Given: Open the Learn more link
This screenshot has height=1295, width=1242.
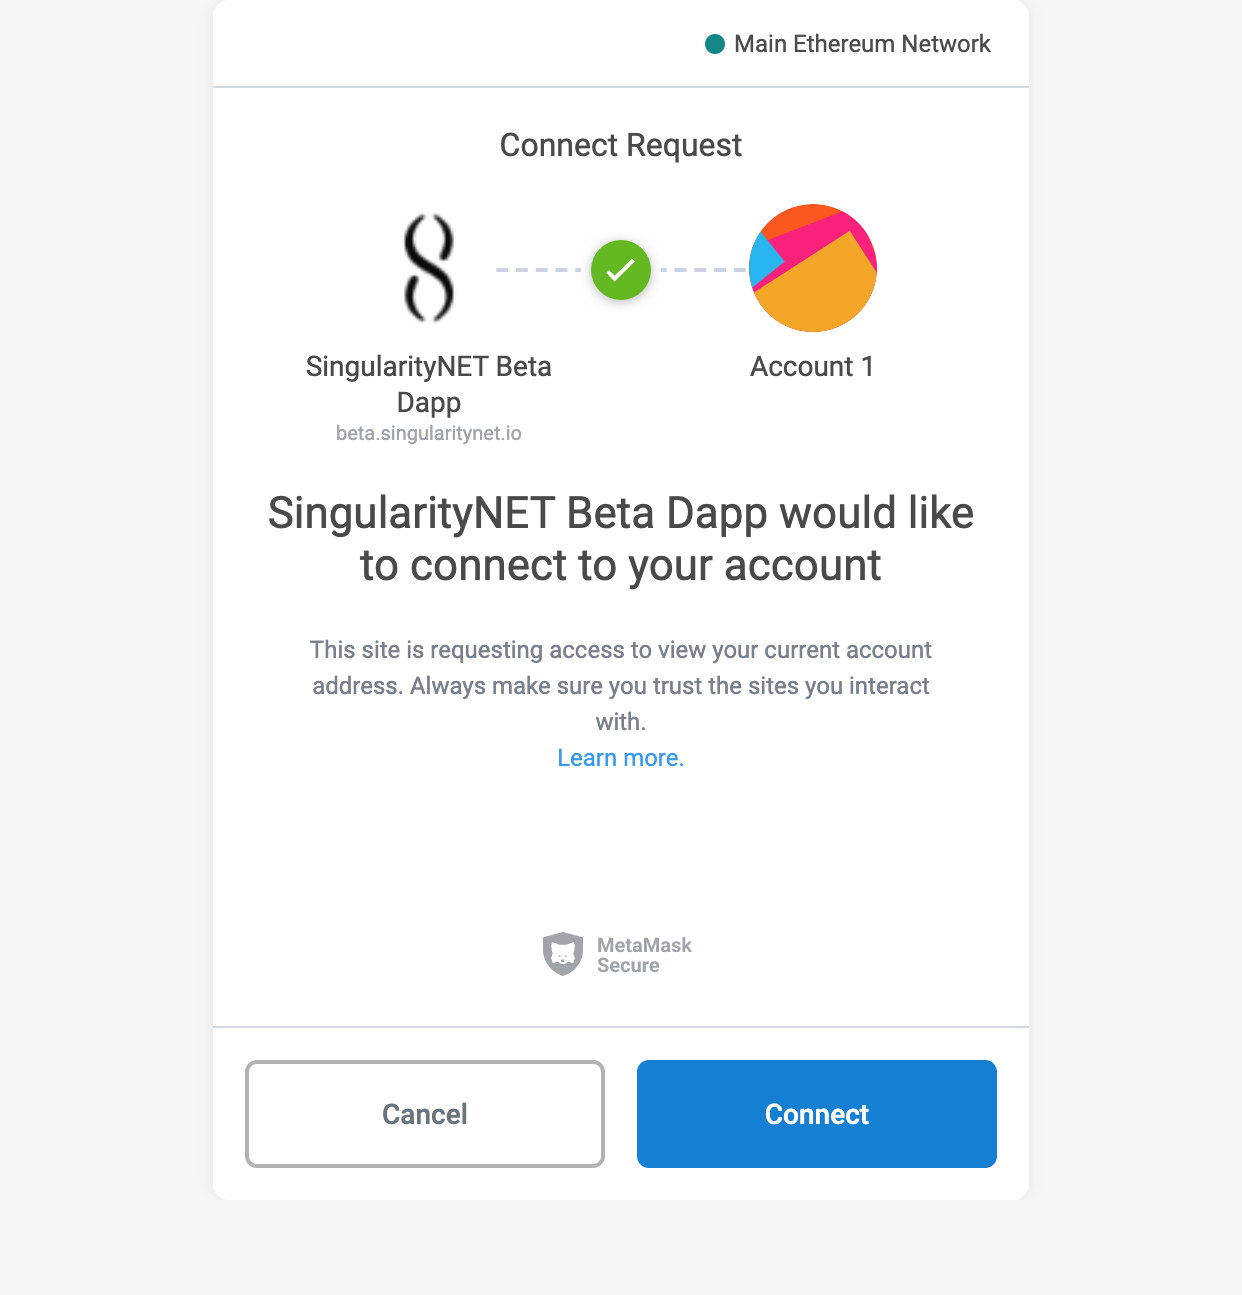Looking at the screenshot, I should [x=621, y=758].
